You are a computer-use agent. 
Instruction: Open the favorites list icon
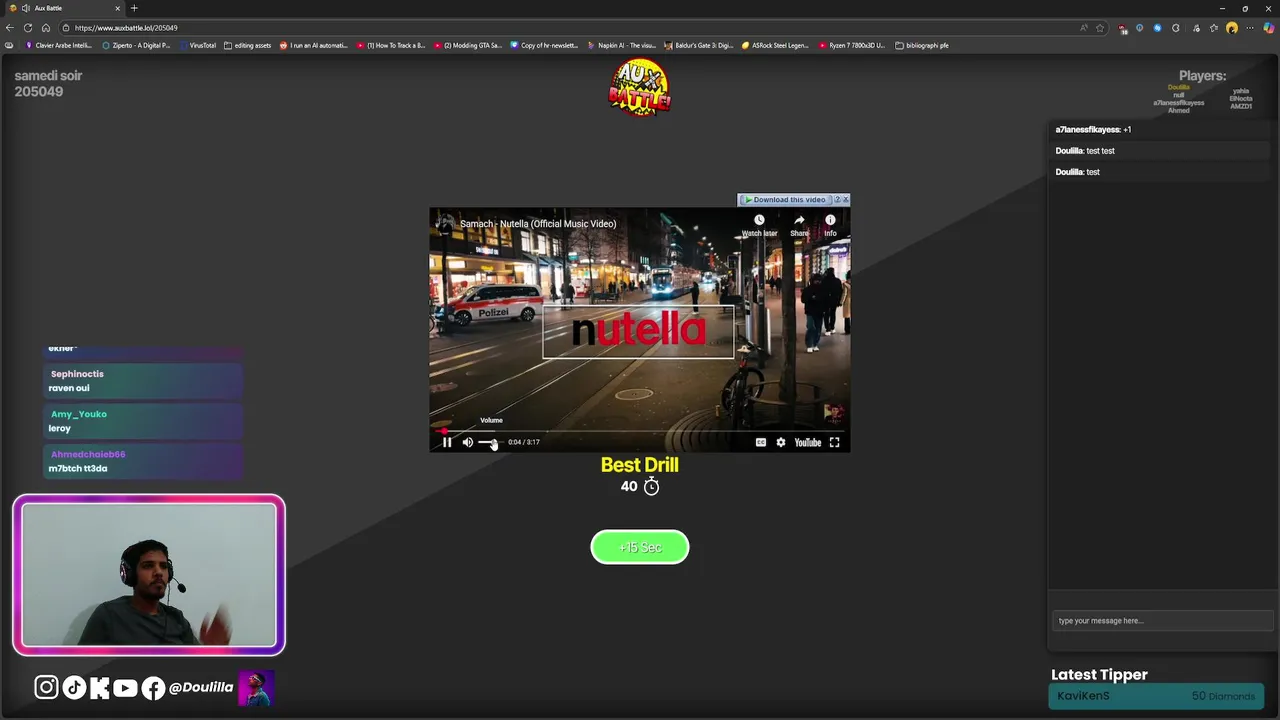point(1213,28)
